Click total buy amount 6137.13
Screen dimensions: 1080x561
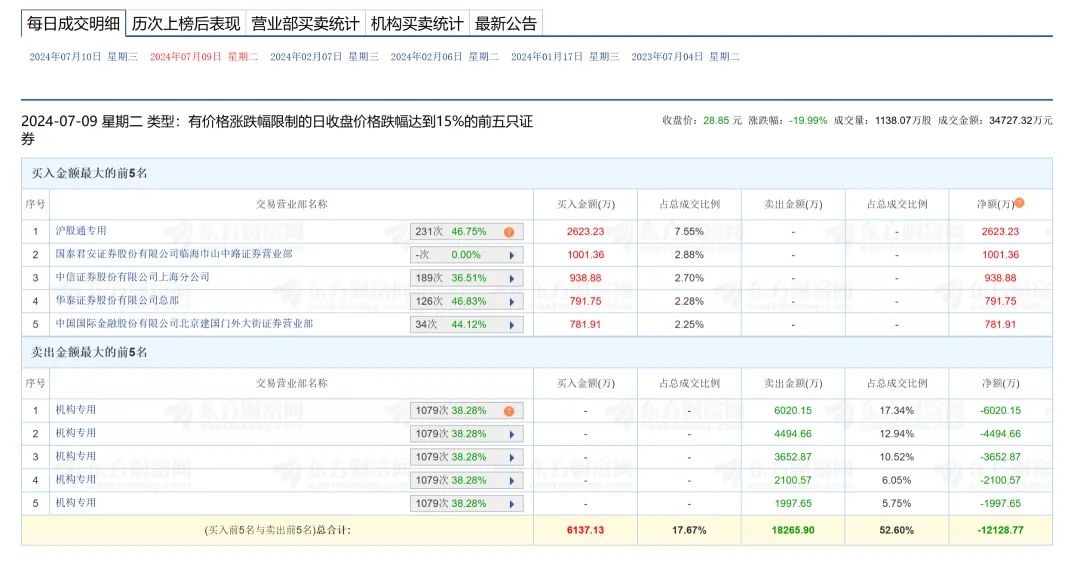(585, 530)
